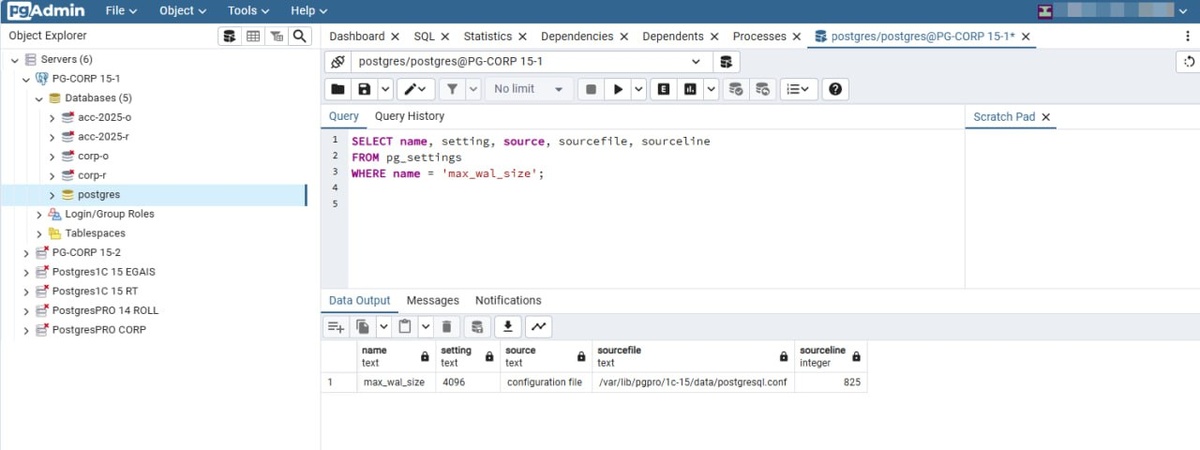Screen dimensions: 1200x450
Task: Open the Macros list dropdown
Action: pyautogui.click(x=798, y=89)
